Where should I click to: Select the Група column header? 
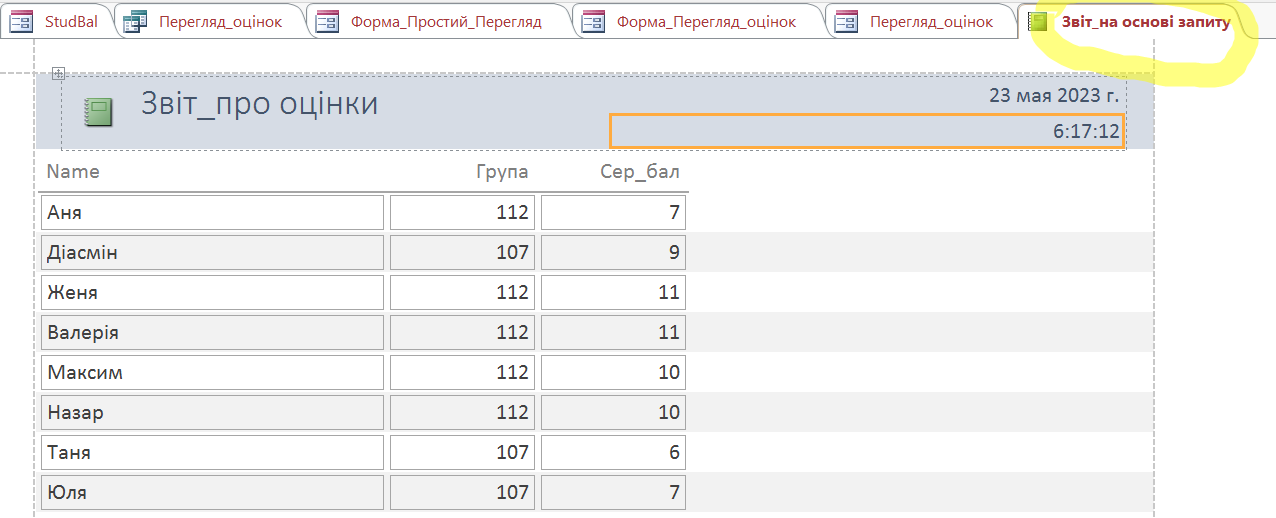point(501,172)
